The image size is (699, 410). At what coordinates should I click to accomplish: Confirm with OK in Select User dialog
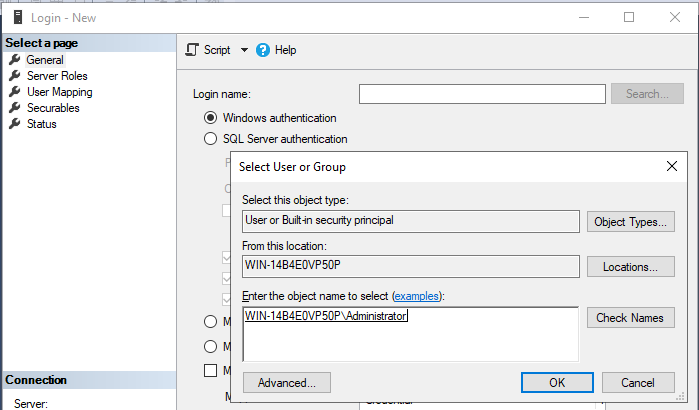click(557, 382)
